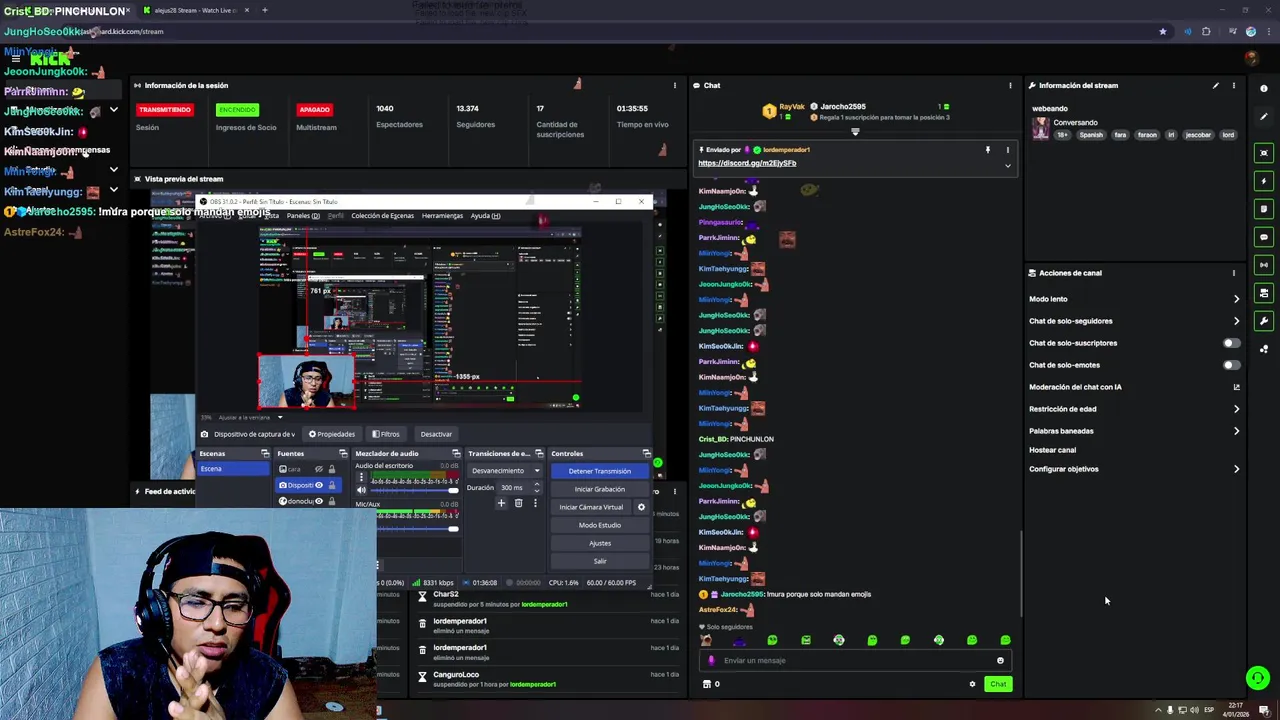Expand Configurar objetivos options
Screen dimensions: 1280x720
(1236, 469)
